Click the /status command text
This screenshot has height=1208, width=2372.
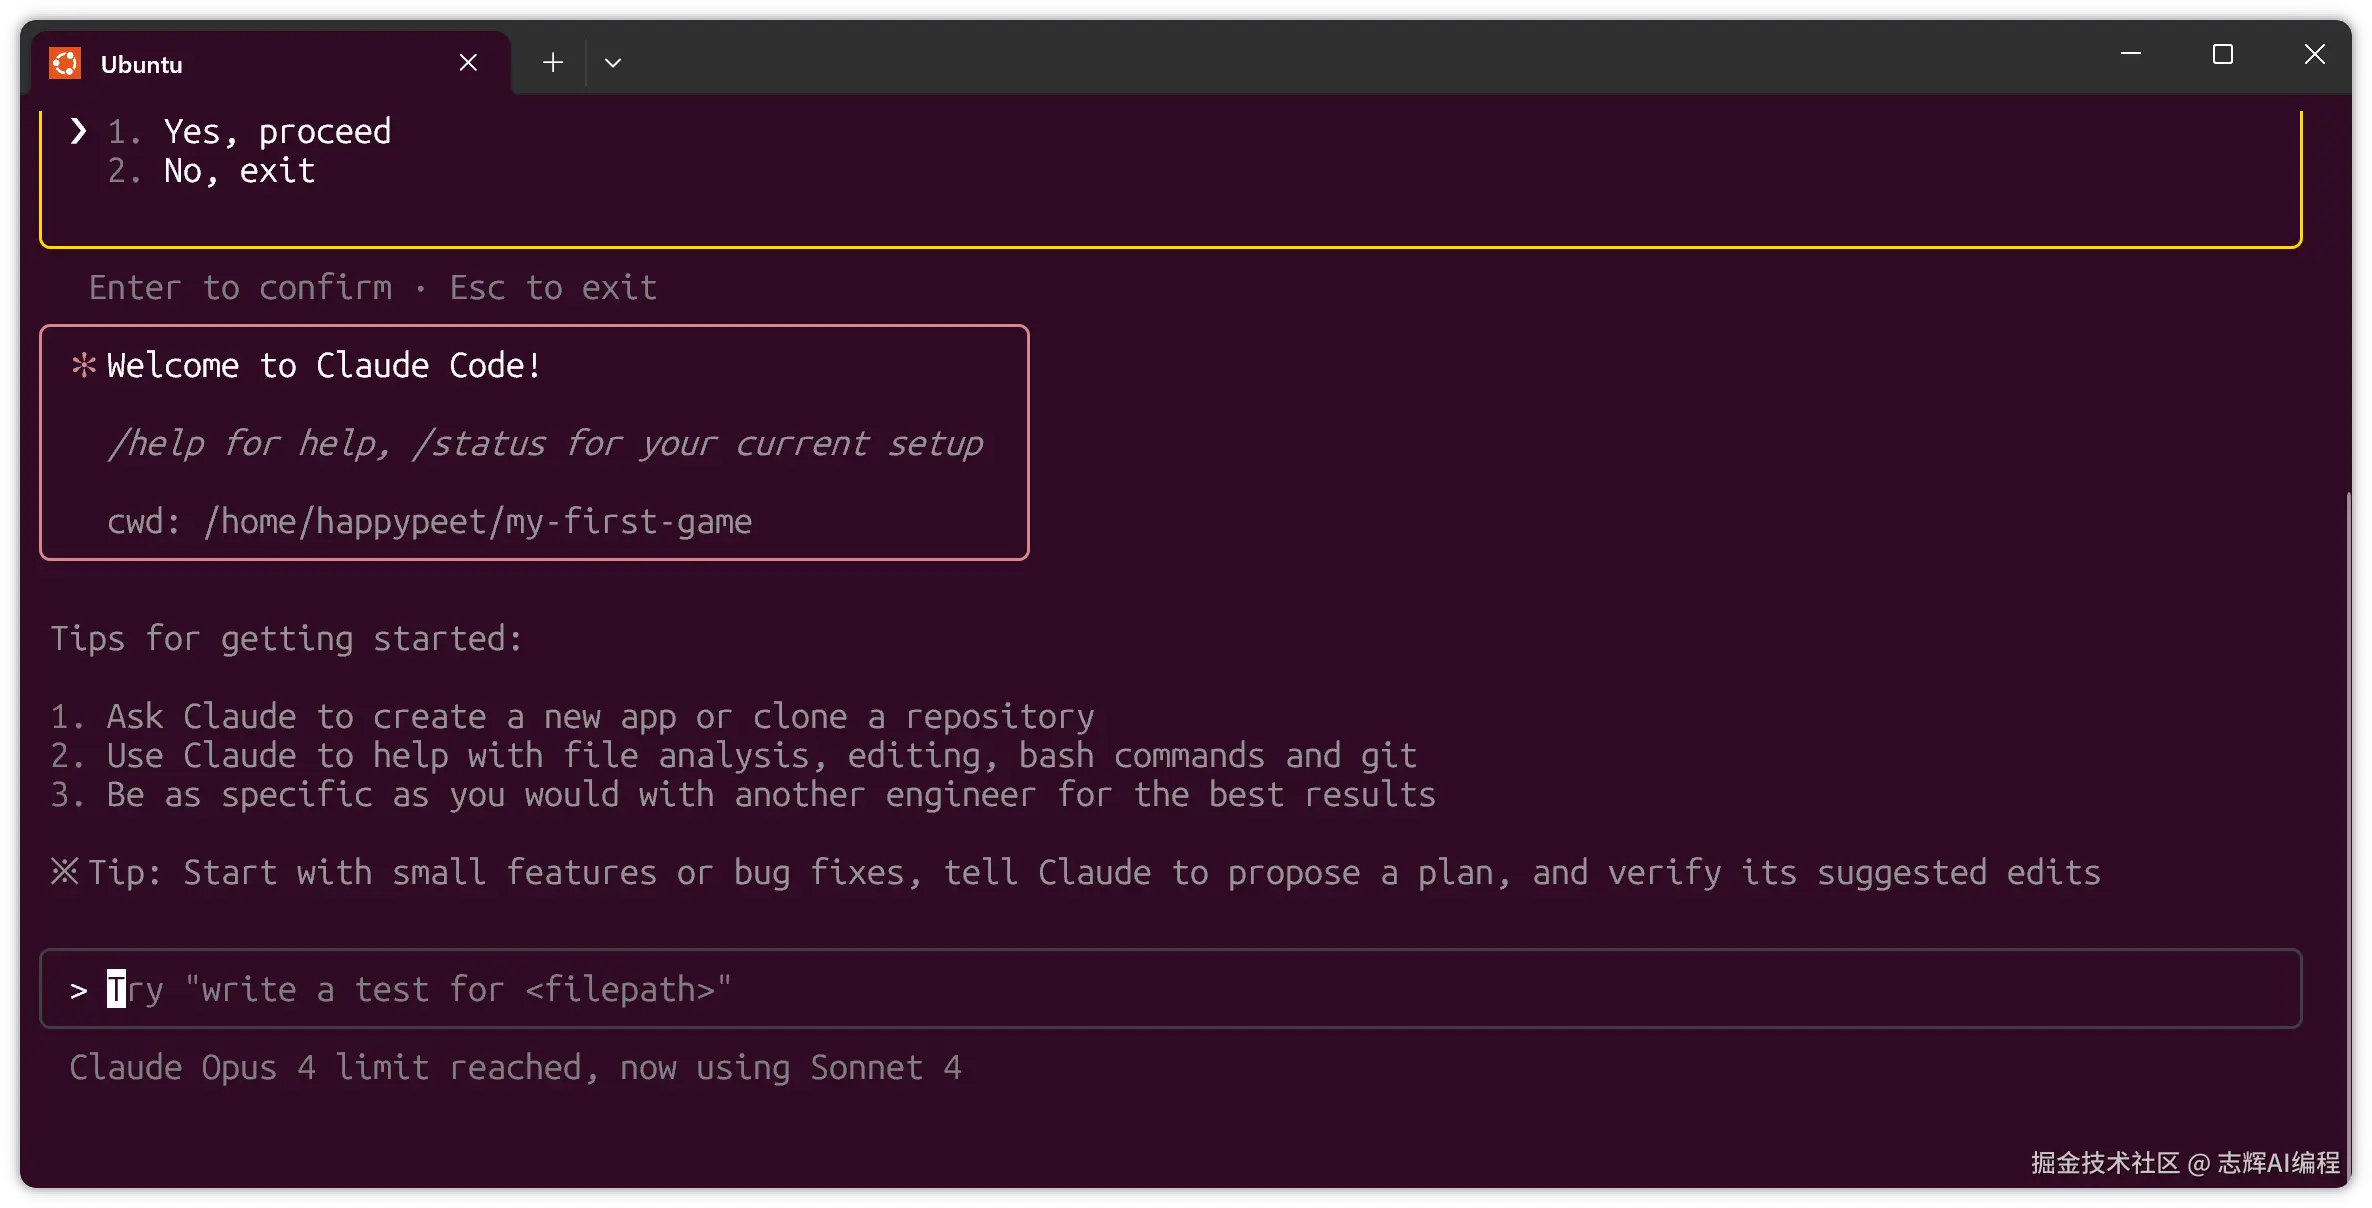(x=479, y=443)
